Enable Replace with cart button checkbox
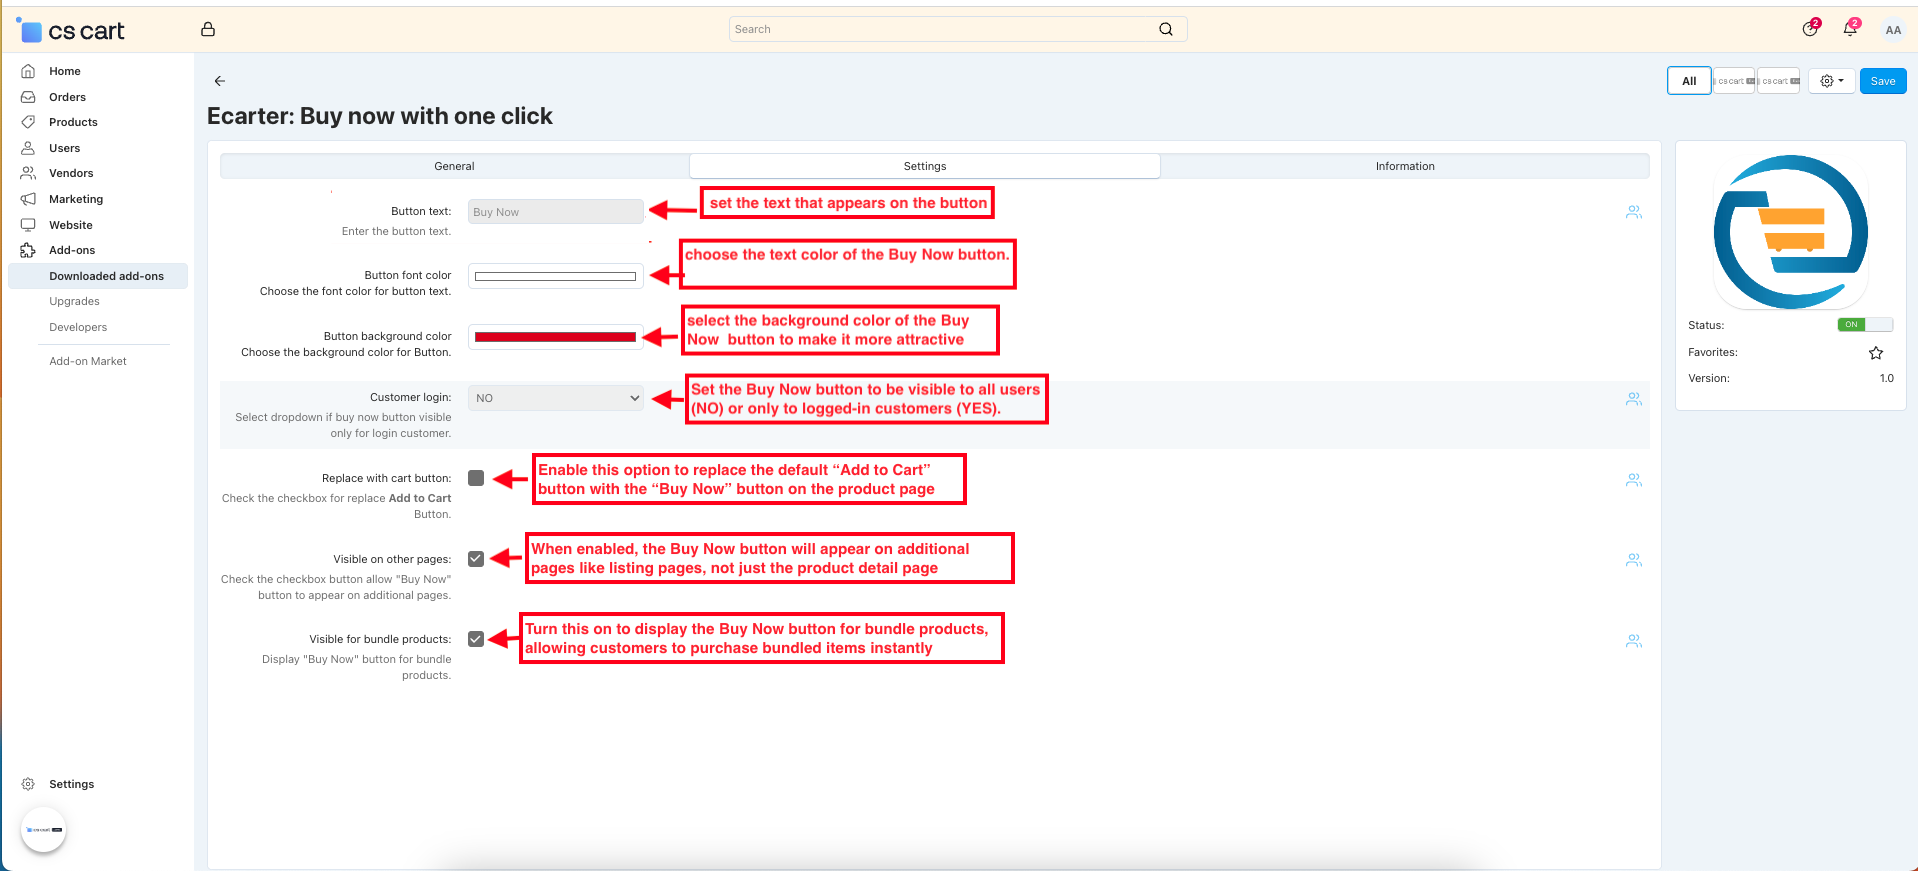The width and height of the screenshot is (1918, 871). 476,479
